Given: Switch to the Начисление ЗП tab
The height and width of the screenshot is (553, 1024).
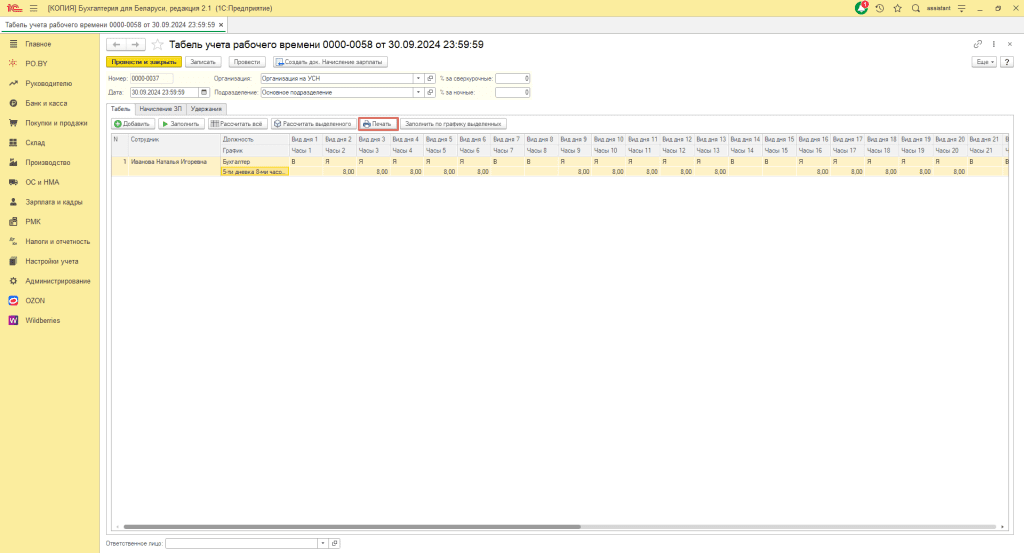Looking at the screenshot, I should click(161, 109).
